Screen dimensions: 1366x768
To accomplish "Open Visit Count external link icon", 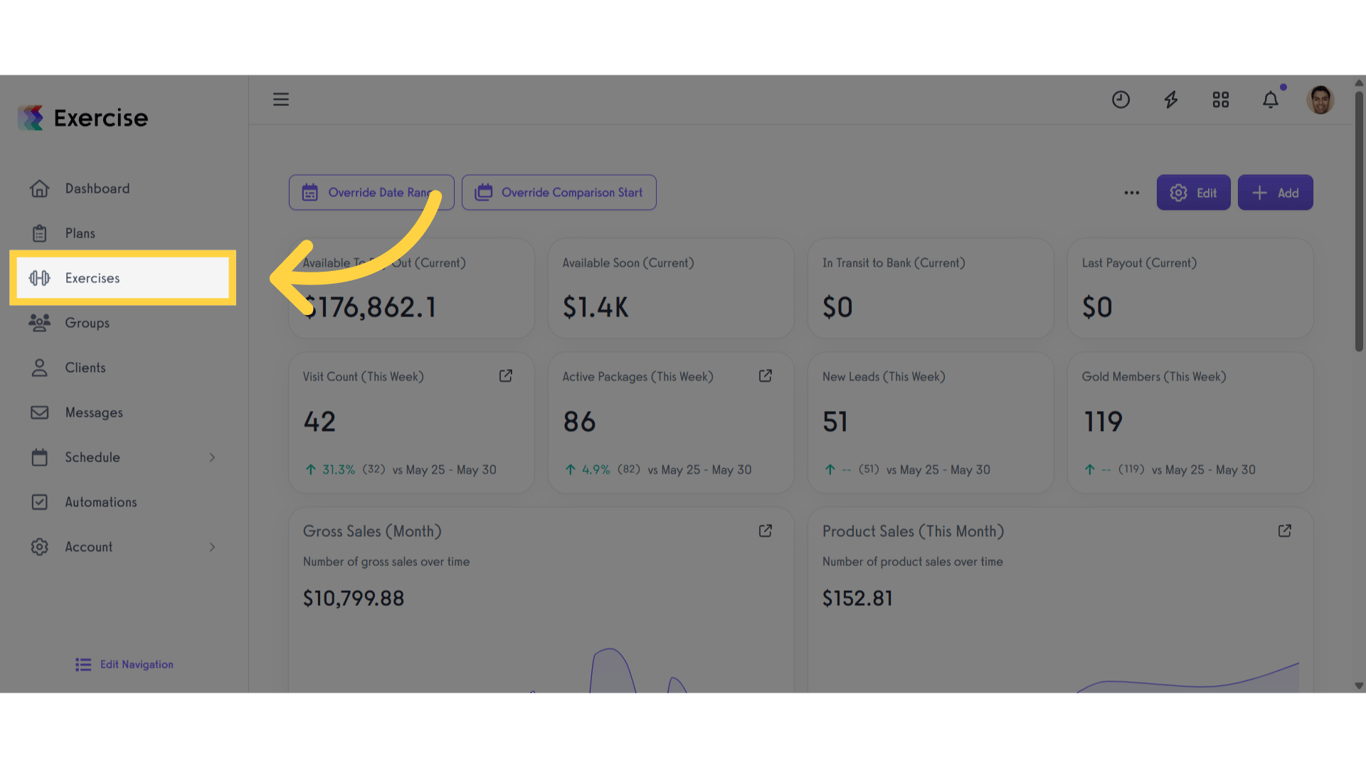I will pos(506,376).
